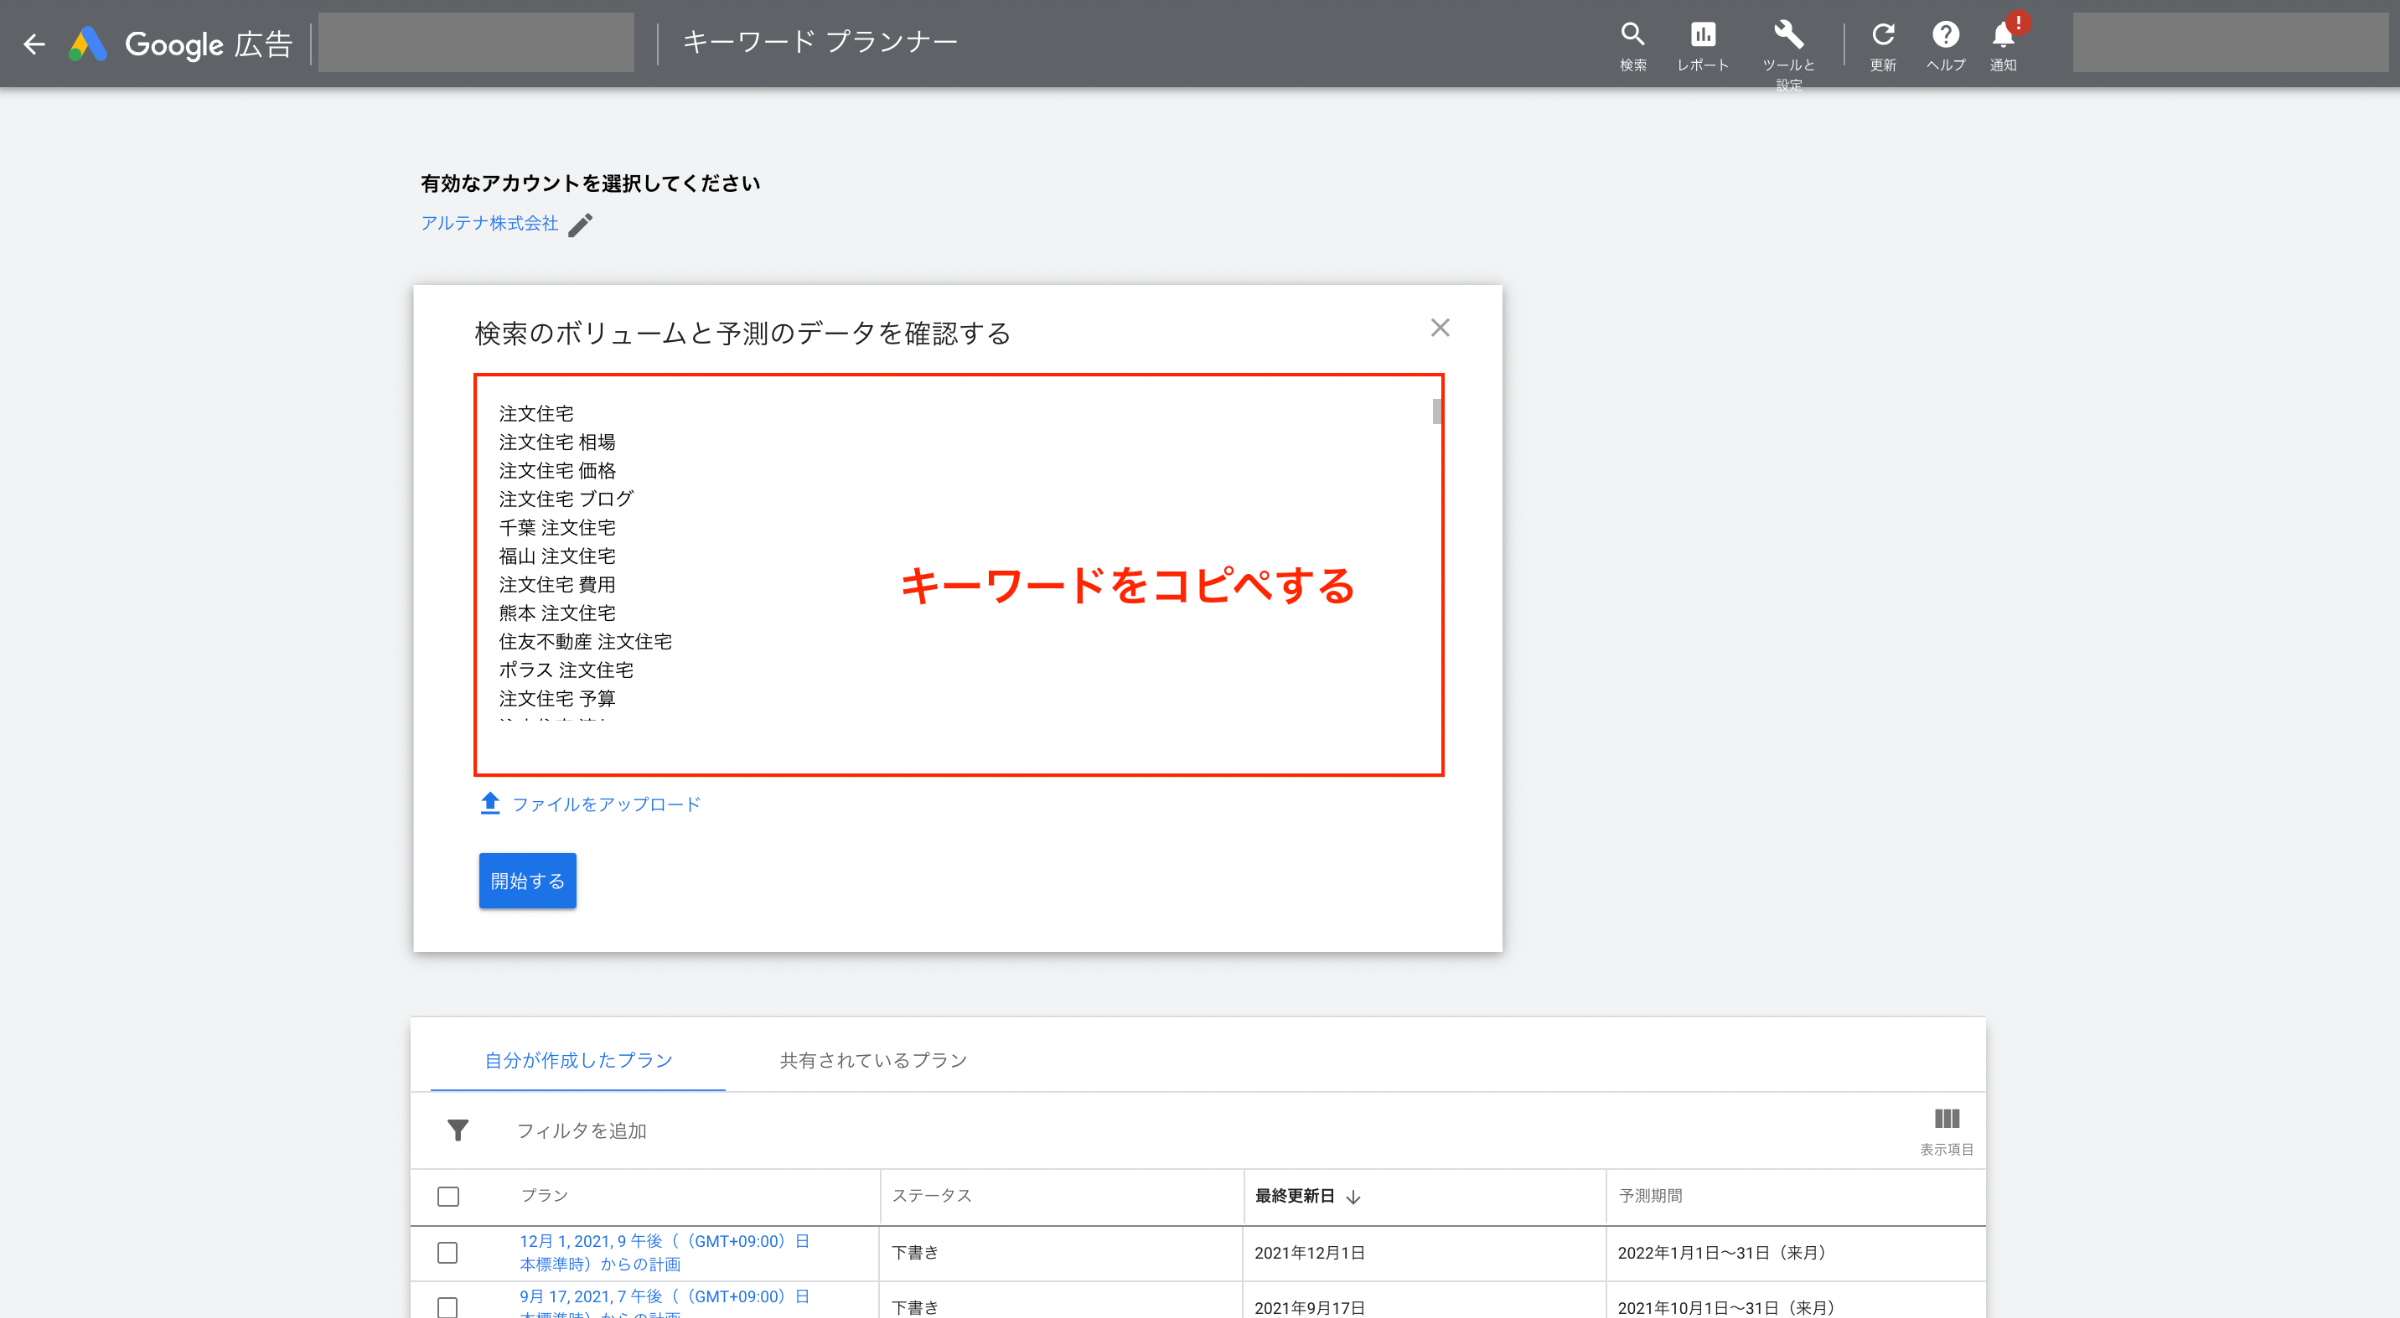The height and width of the screenshot is (1318, 2400).
Task: Click the keyword textarea scrollbar thumb
Action: (1437, 411)
